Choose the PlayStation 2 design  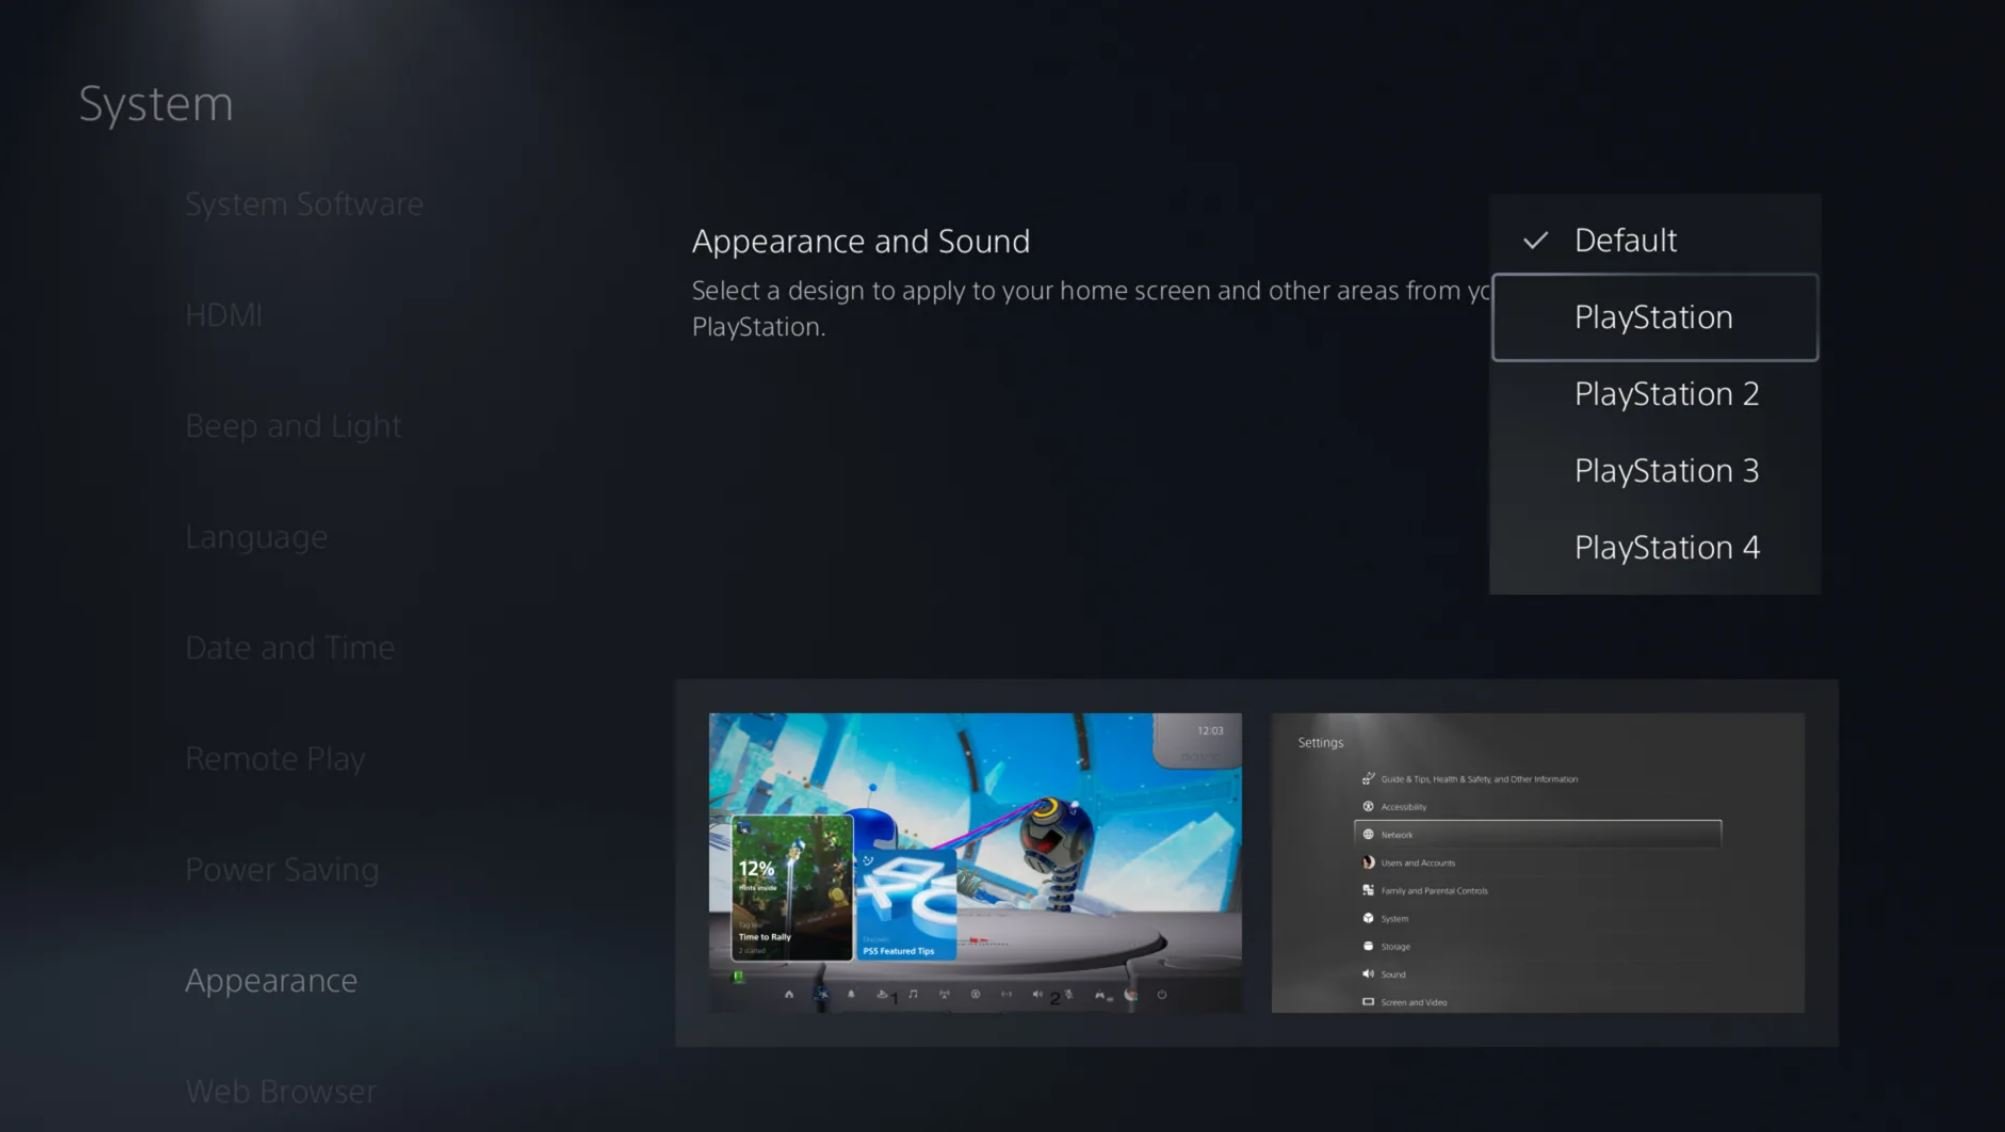[x=1666, y=394]
